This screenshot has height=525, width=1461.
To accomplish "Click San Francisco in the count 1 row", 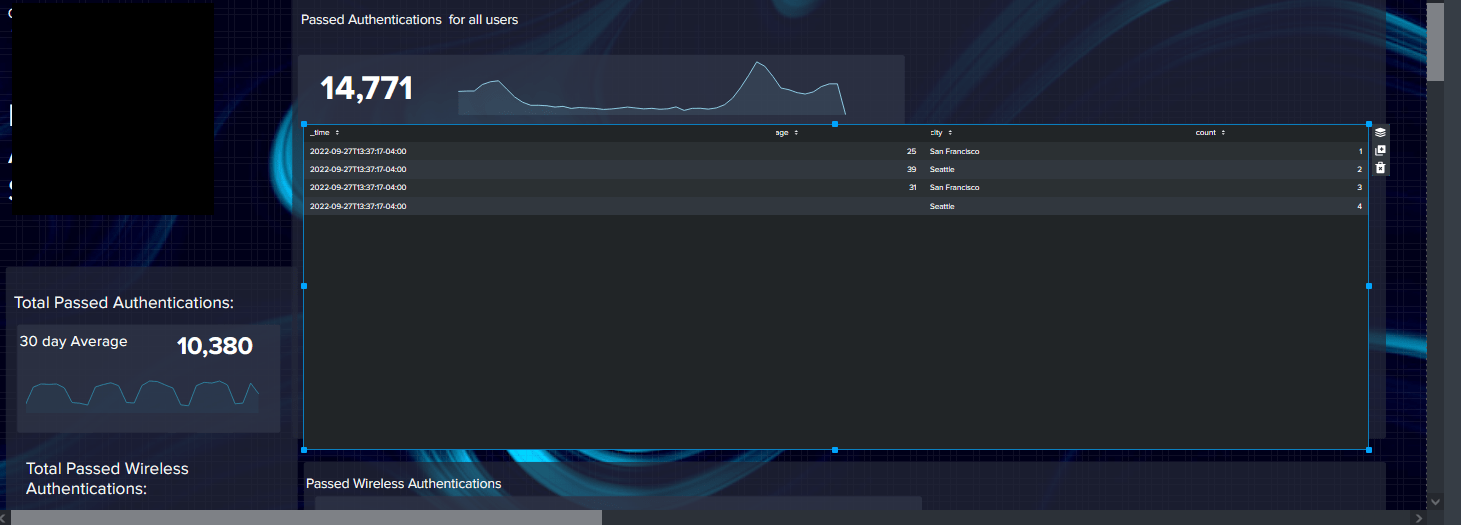I will pyautogui.click(x=954, y=152).
